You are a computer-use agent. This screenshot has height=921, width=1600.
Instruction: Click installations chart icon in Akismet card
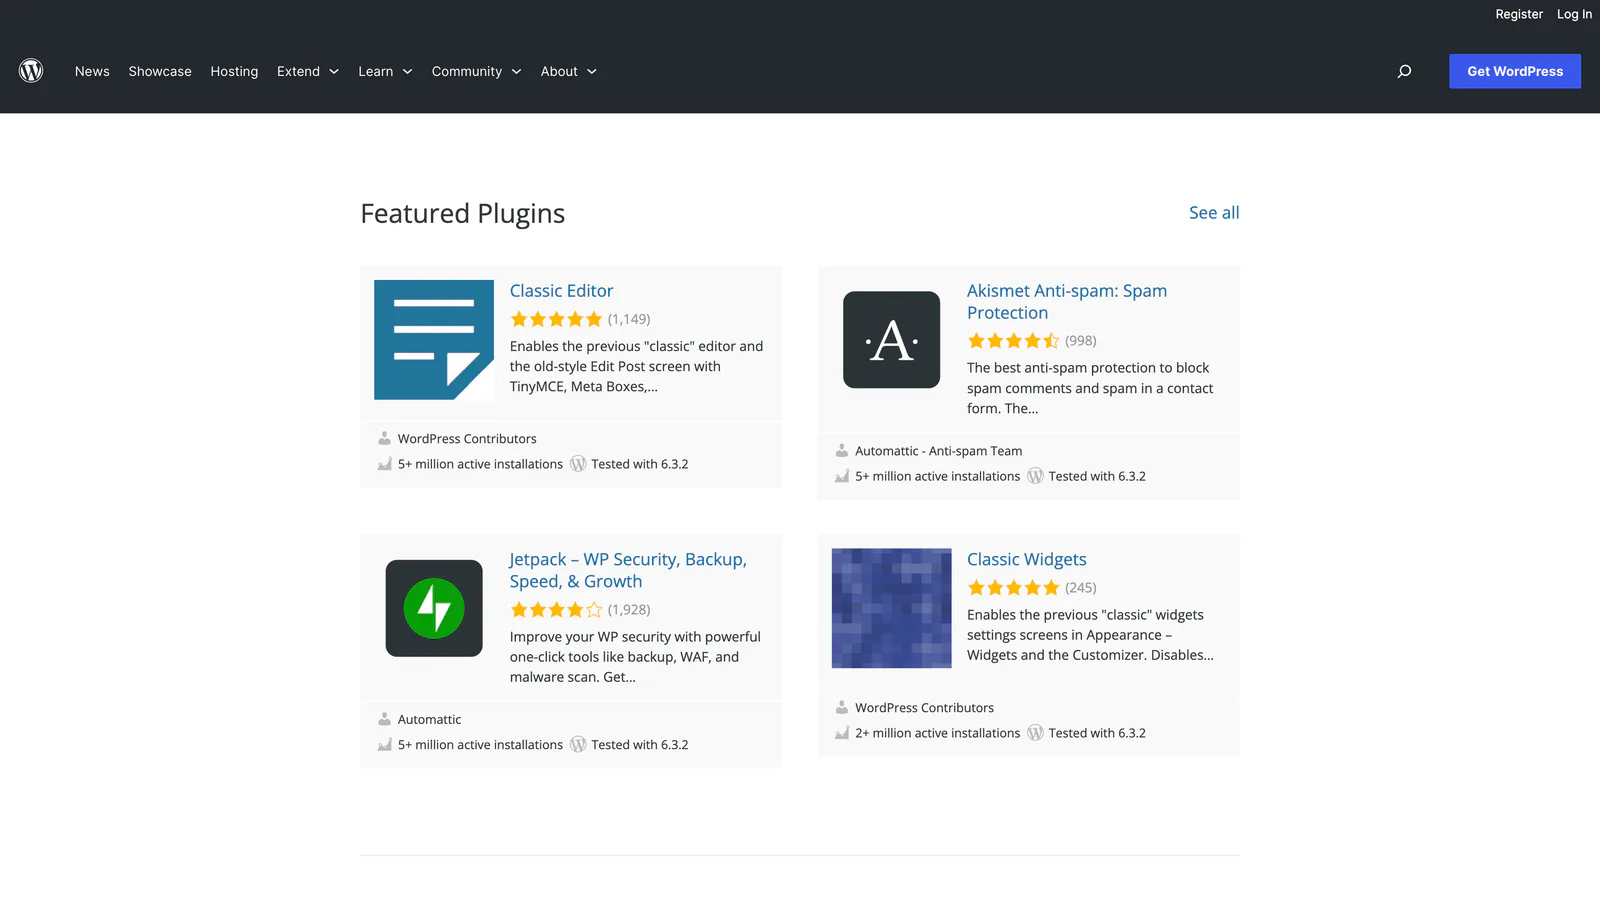(842, 476)
